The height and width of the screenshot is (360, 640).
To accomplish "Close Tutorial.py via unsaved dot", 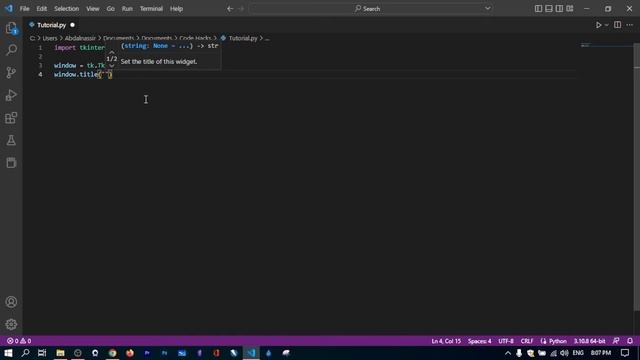I will point(72,25).
